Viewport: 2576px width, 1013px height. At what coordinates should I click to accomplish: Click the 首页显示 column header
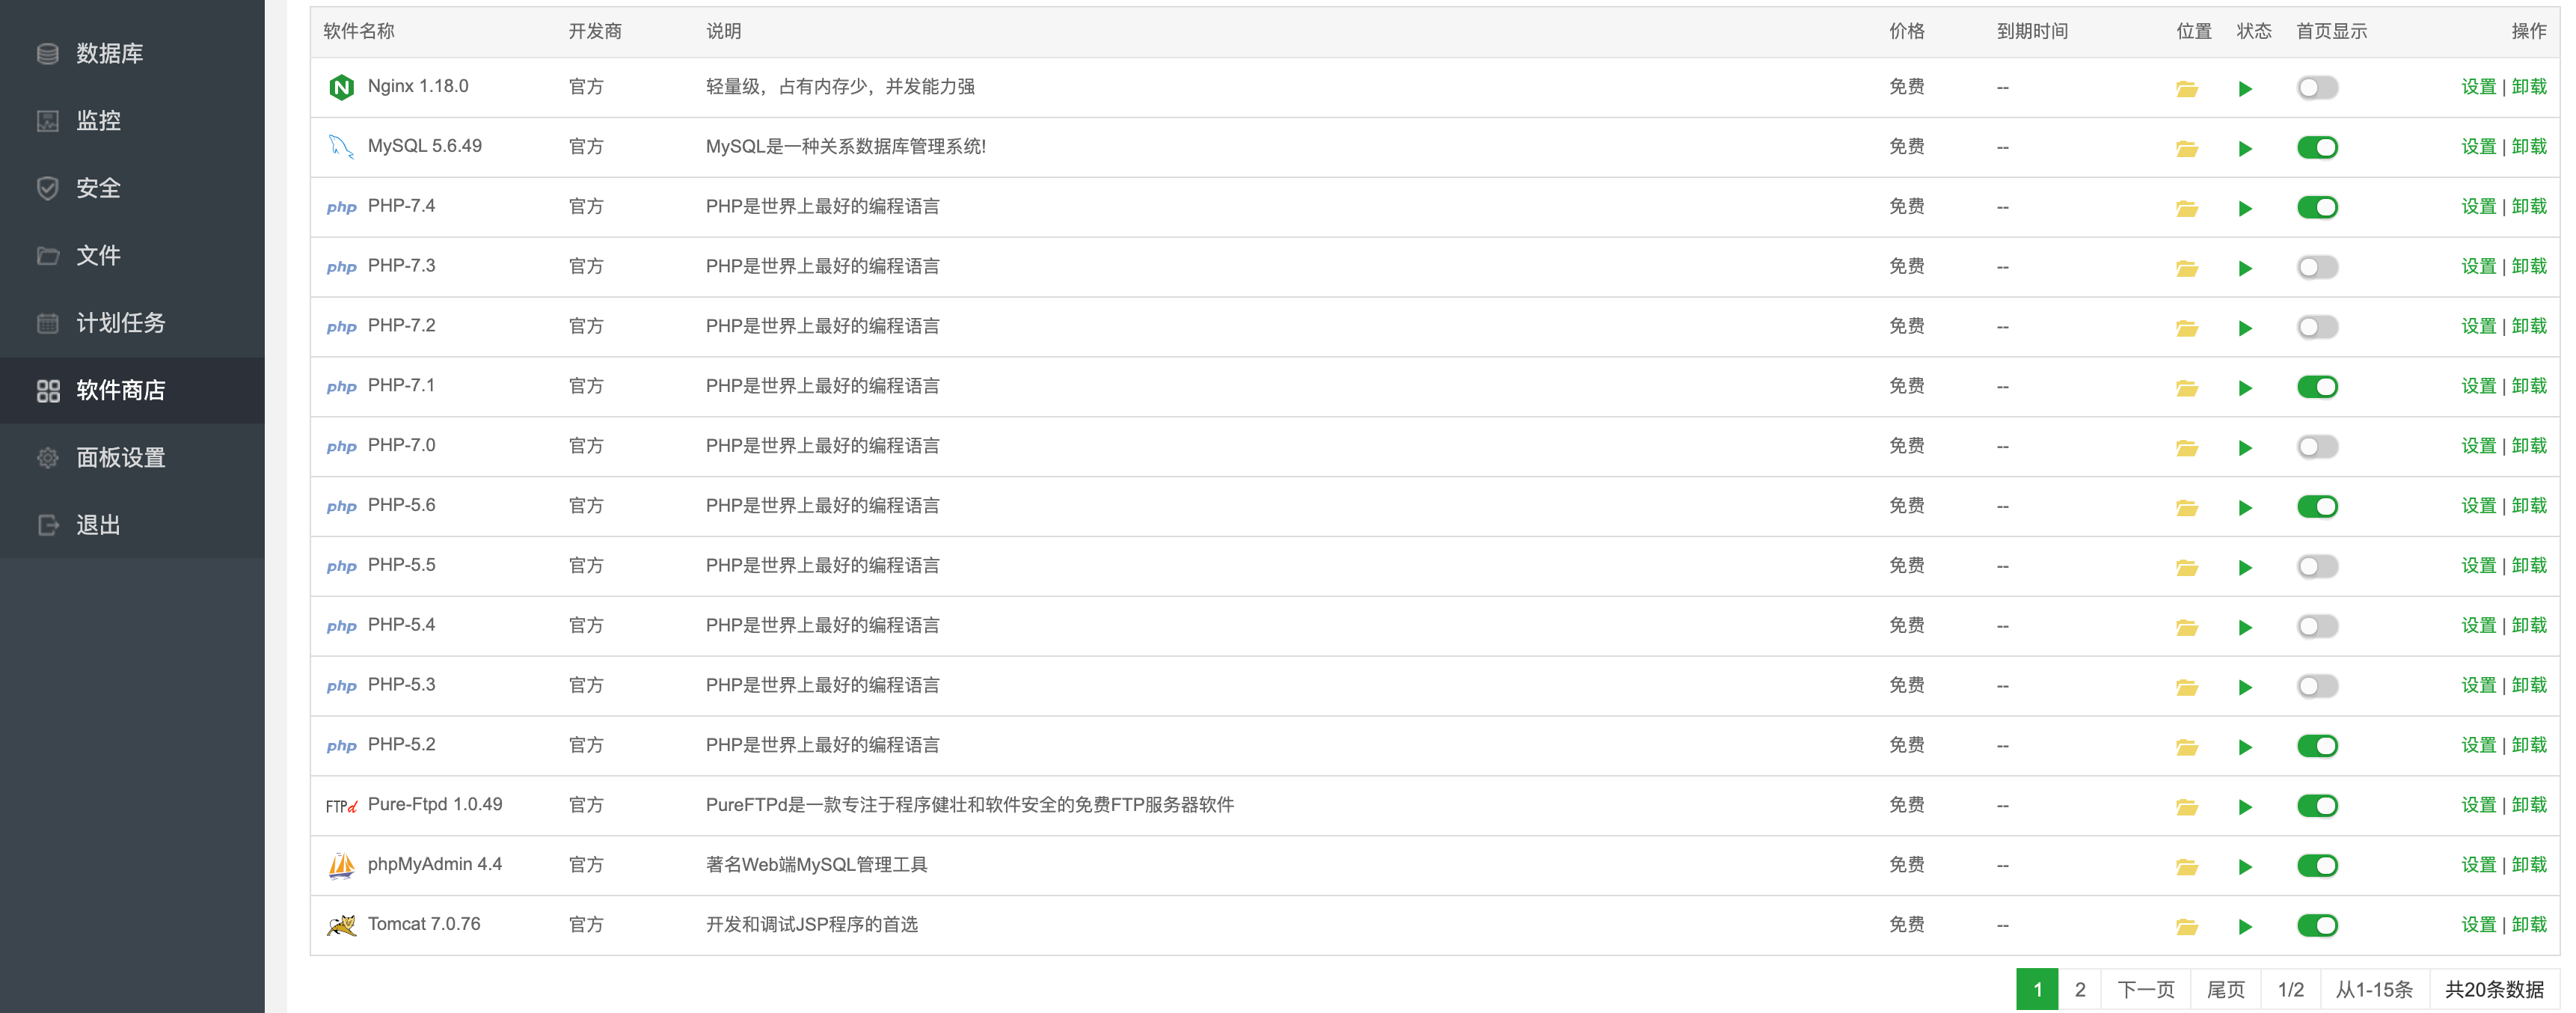click(2331, 31)
